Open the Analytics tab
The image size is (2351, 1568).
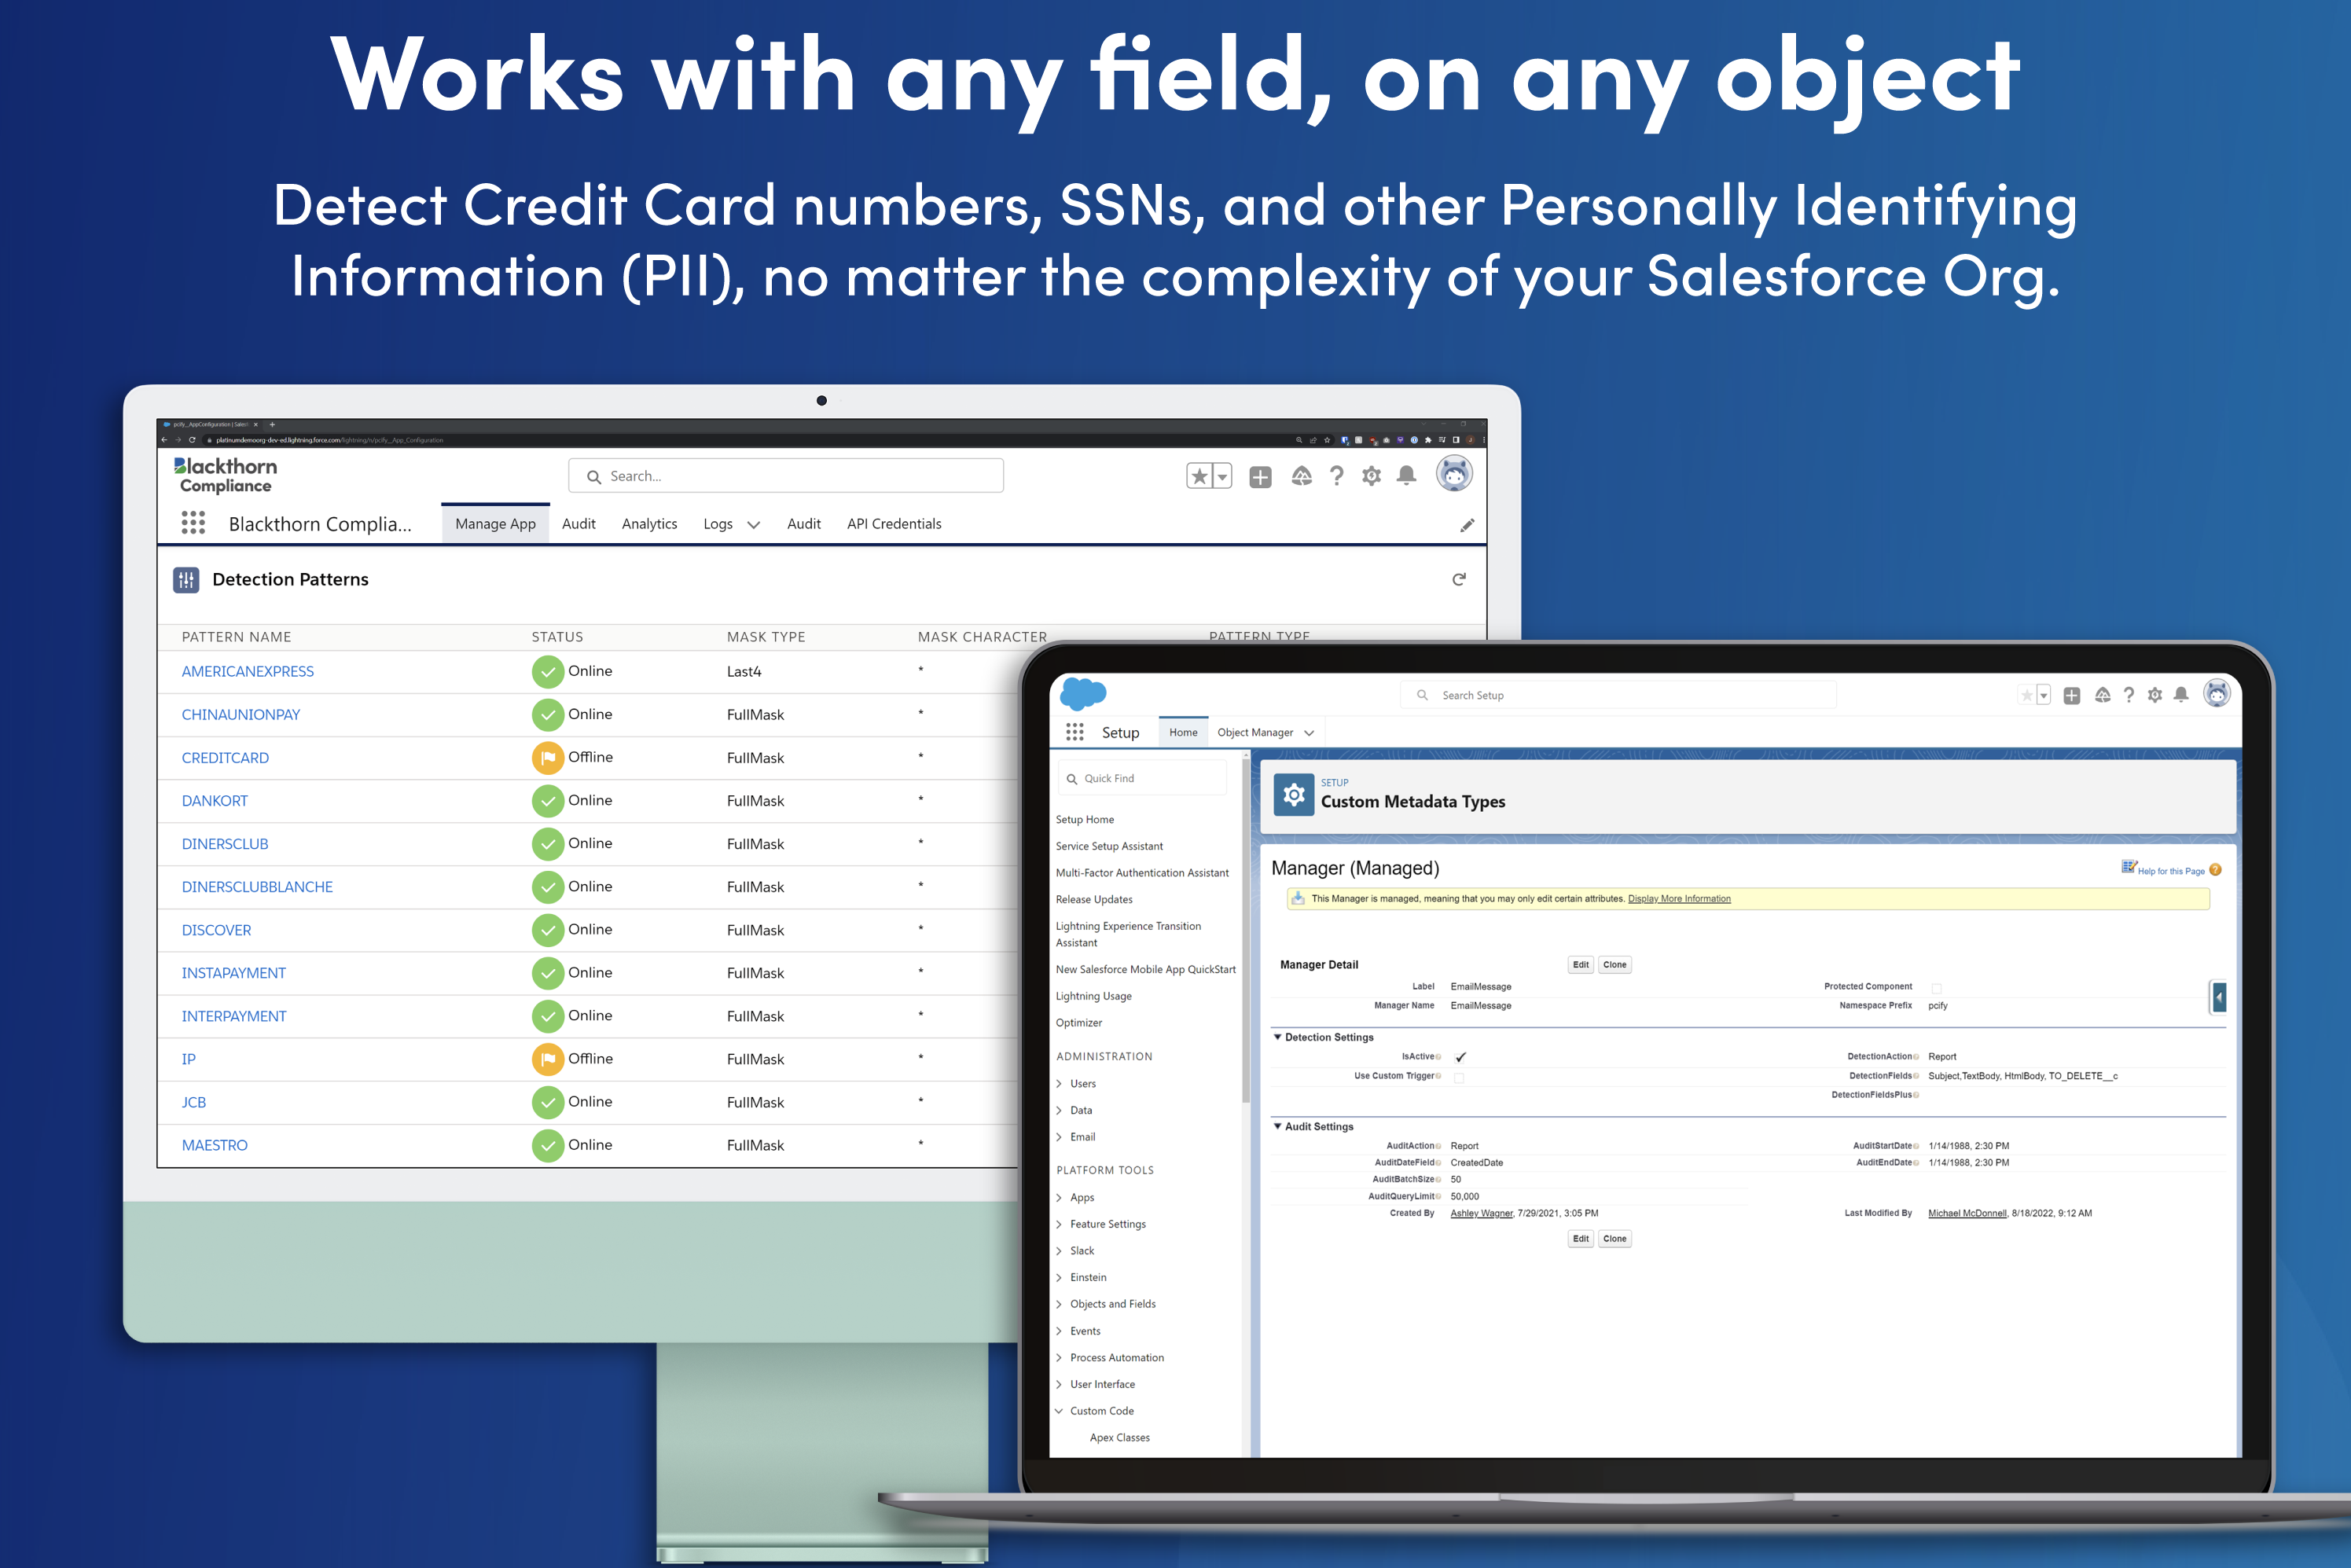tap(649, 524)
